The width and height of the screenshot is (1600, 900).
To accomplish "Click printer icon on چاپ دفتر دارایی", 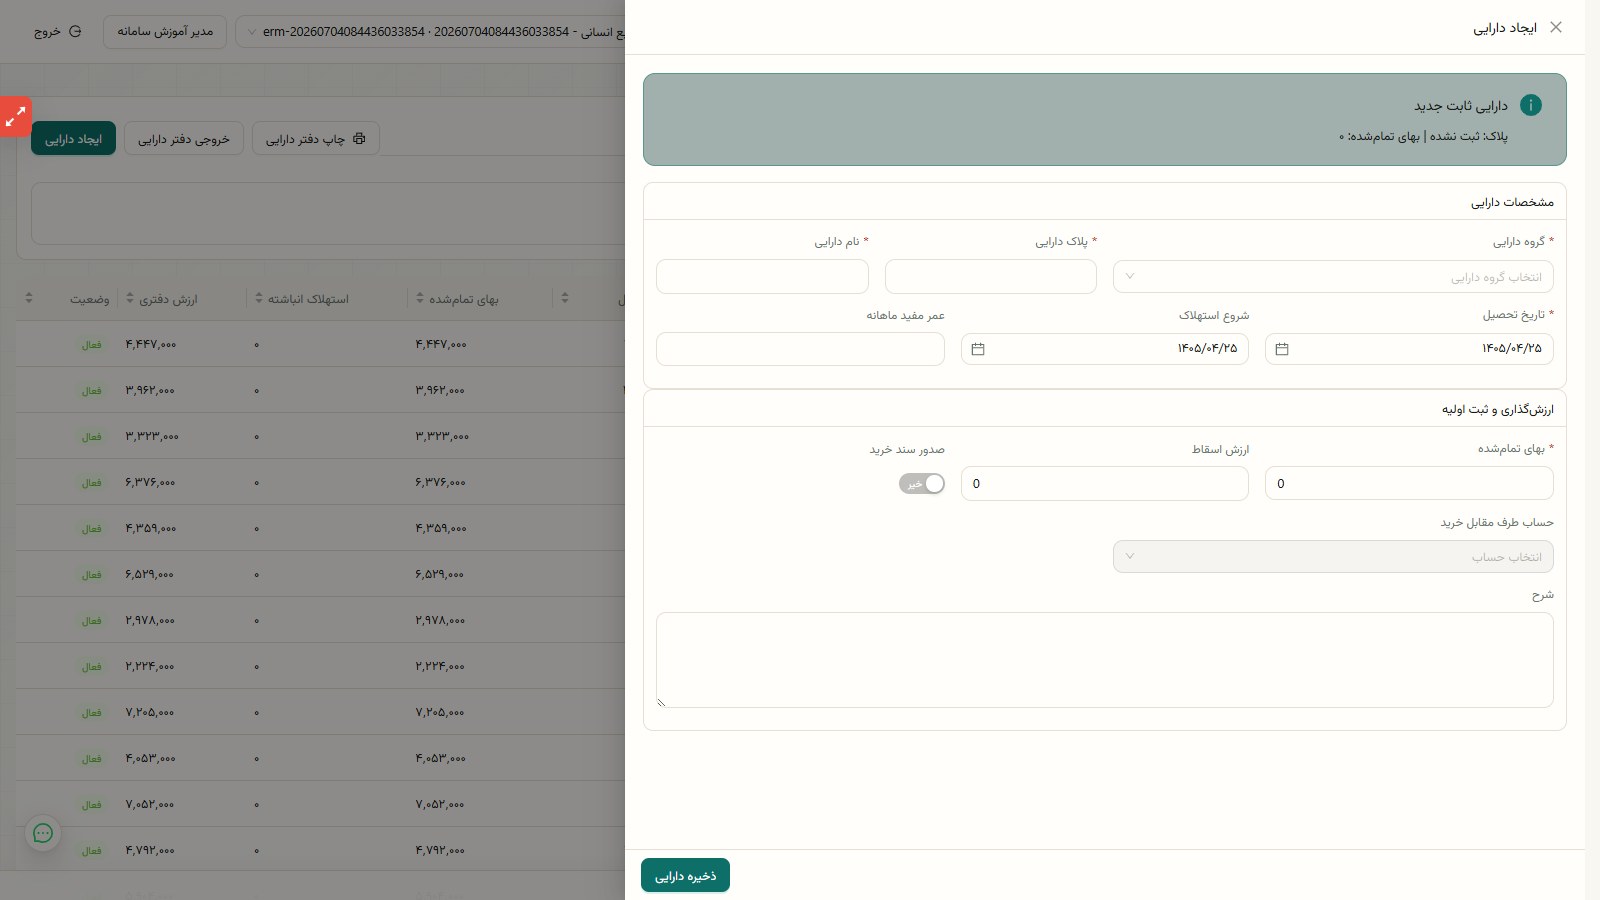I will (359, 139).
